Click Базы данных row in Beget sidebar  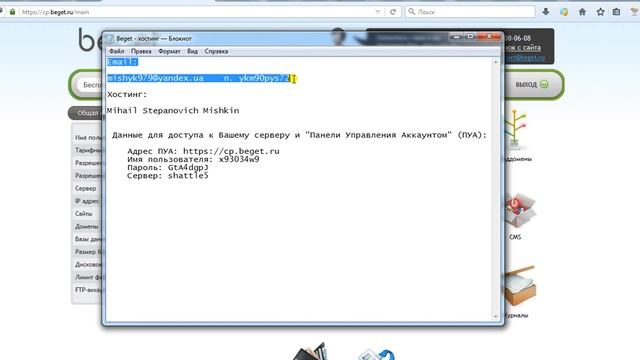coord(87,239)
